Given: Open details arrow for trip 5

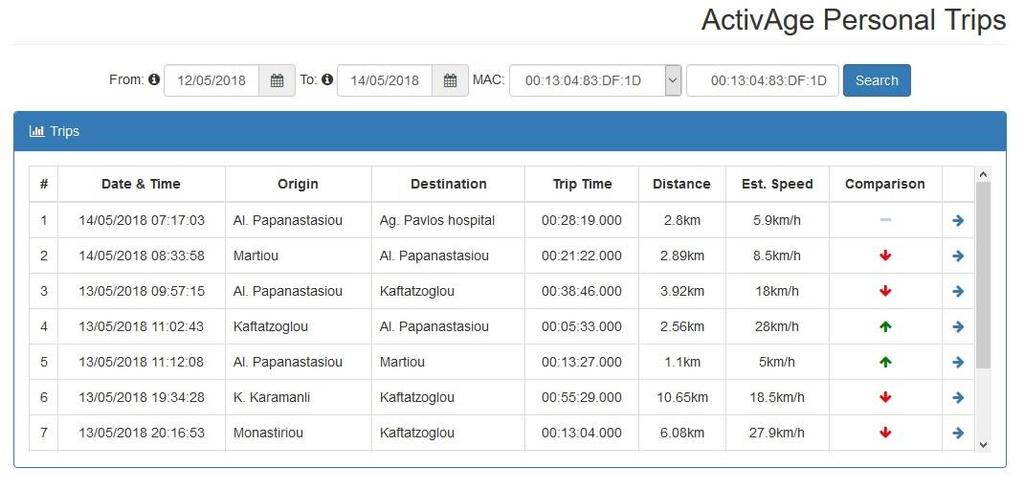Looking at the screenshot, I should [x=958, y=362].
